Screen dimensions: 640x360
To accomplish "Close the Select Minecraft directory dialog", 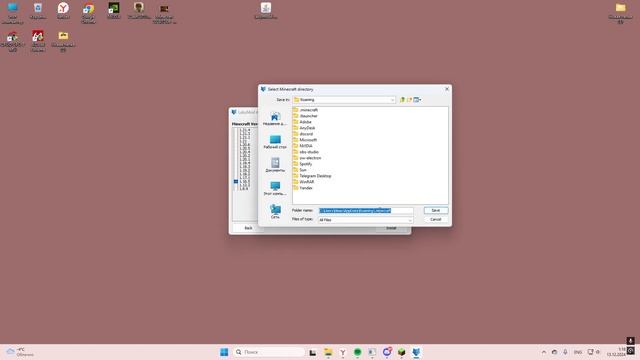I will [x=447, y=89].
